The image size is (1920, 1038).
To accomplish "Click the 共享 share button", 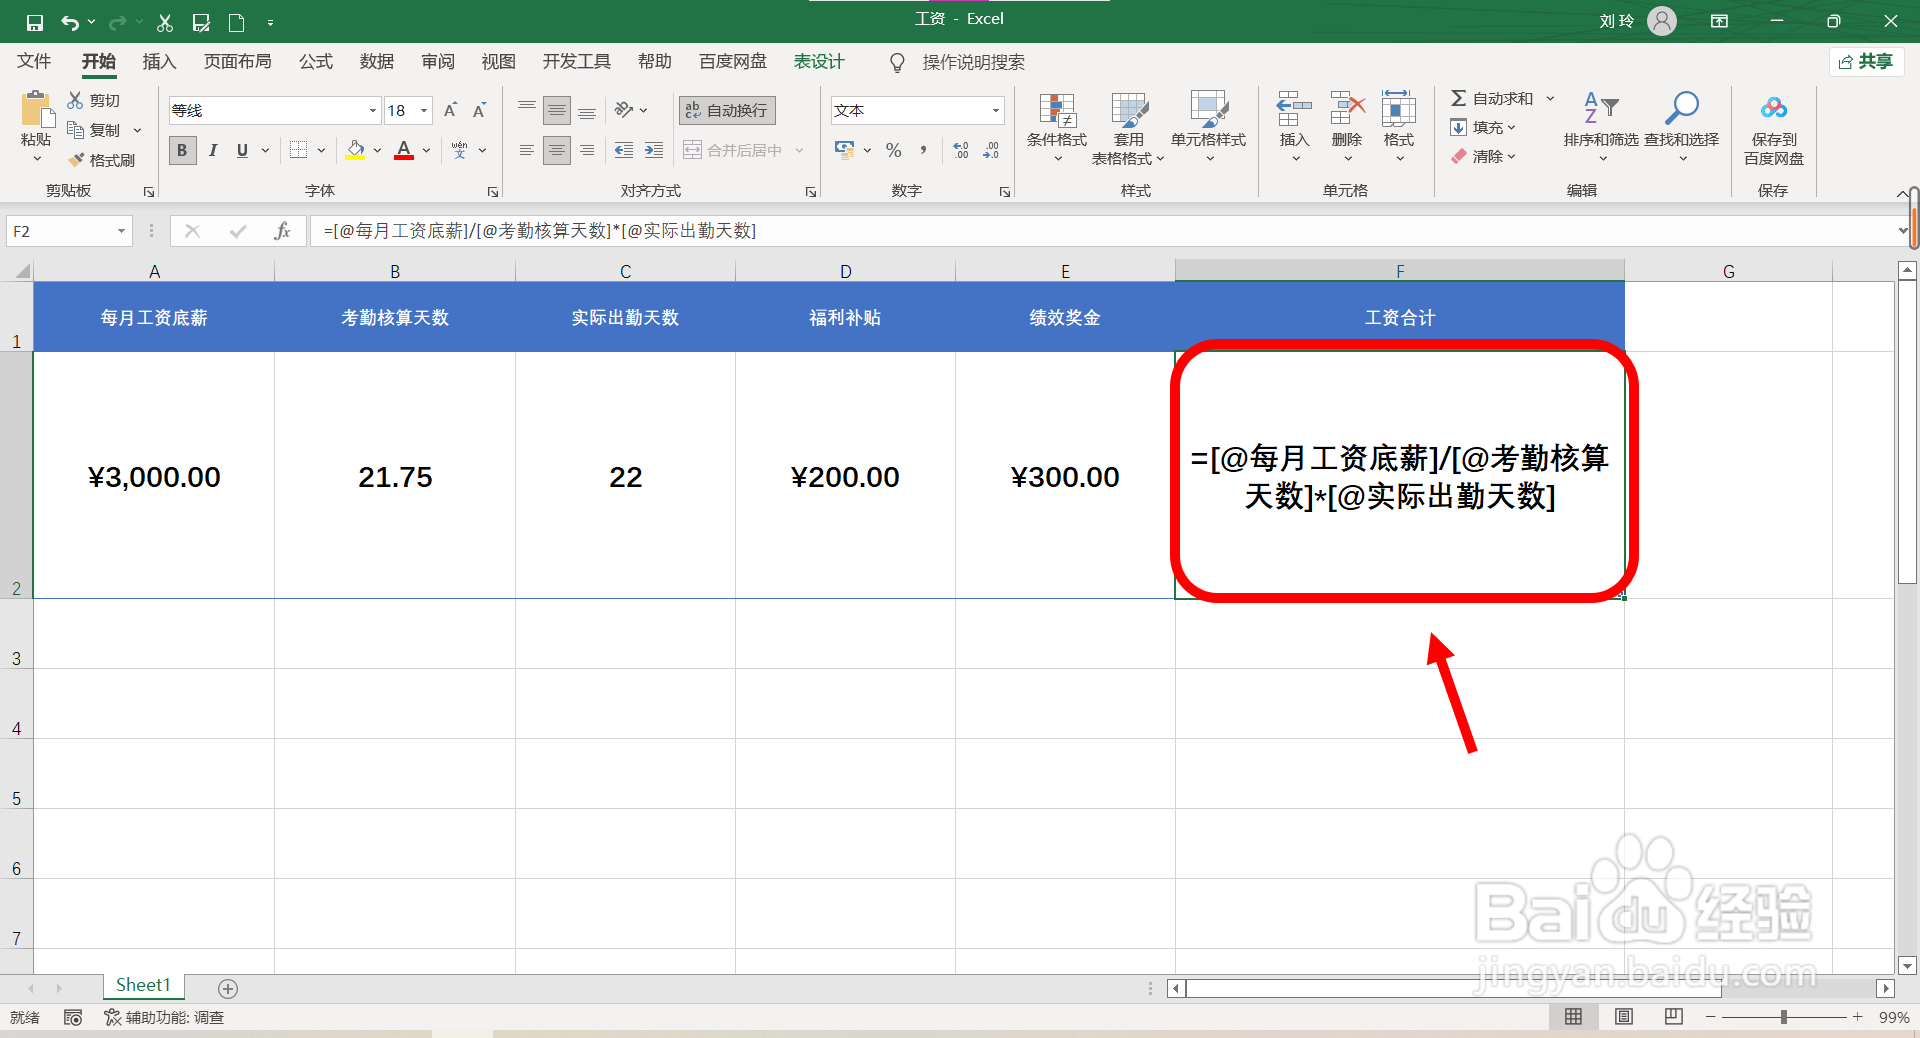I will click(x=1866, y=61).
